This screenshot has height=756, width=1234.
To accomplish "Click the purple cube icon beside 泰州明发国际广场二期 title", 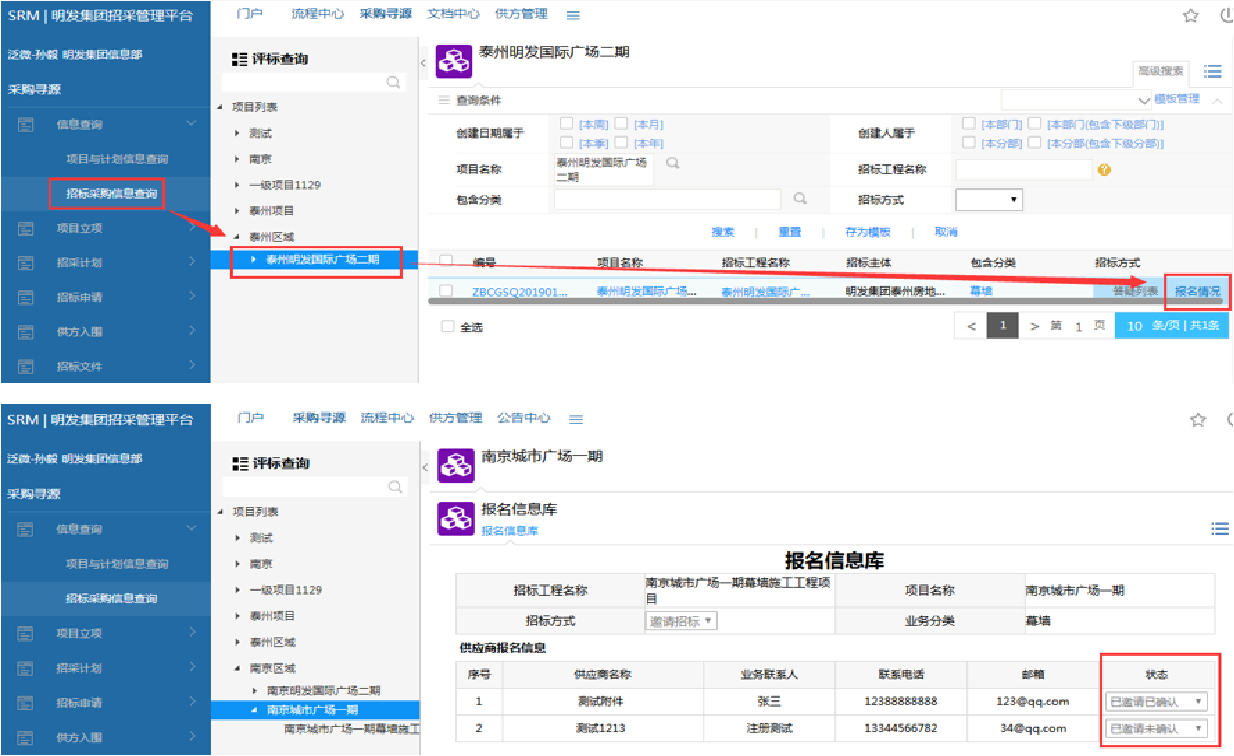I will pyautogui.click(x=455, y=59).
